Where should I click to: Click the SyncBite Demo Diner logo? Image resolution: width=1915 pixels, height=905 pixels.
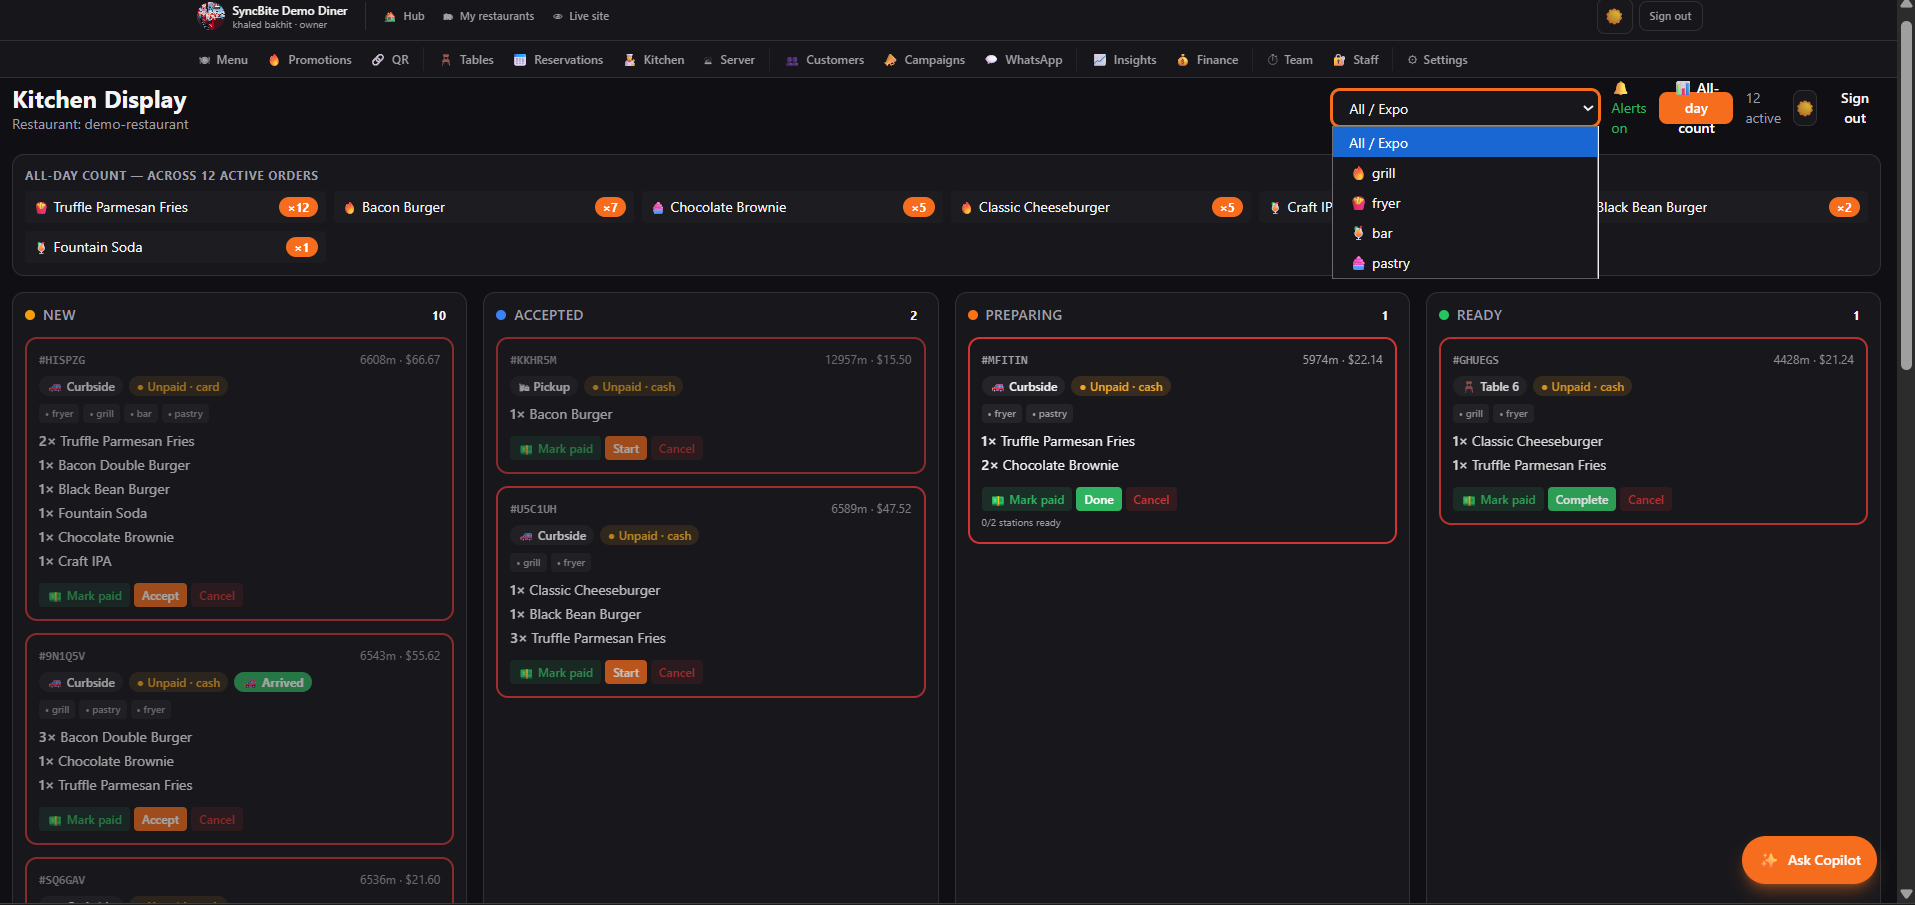(x=211, y=16)
